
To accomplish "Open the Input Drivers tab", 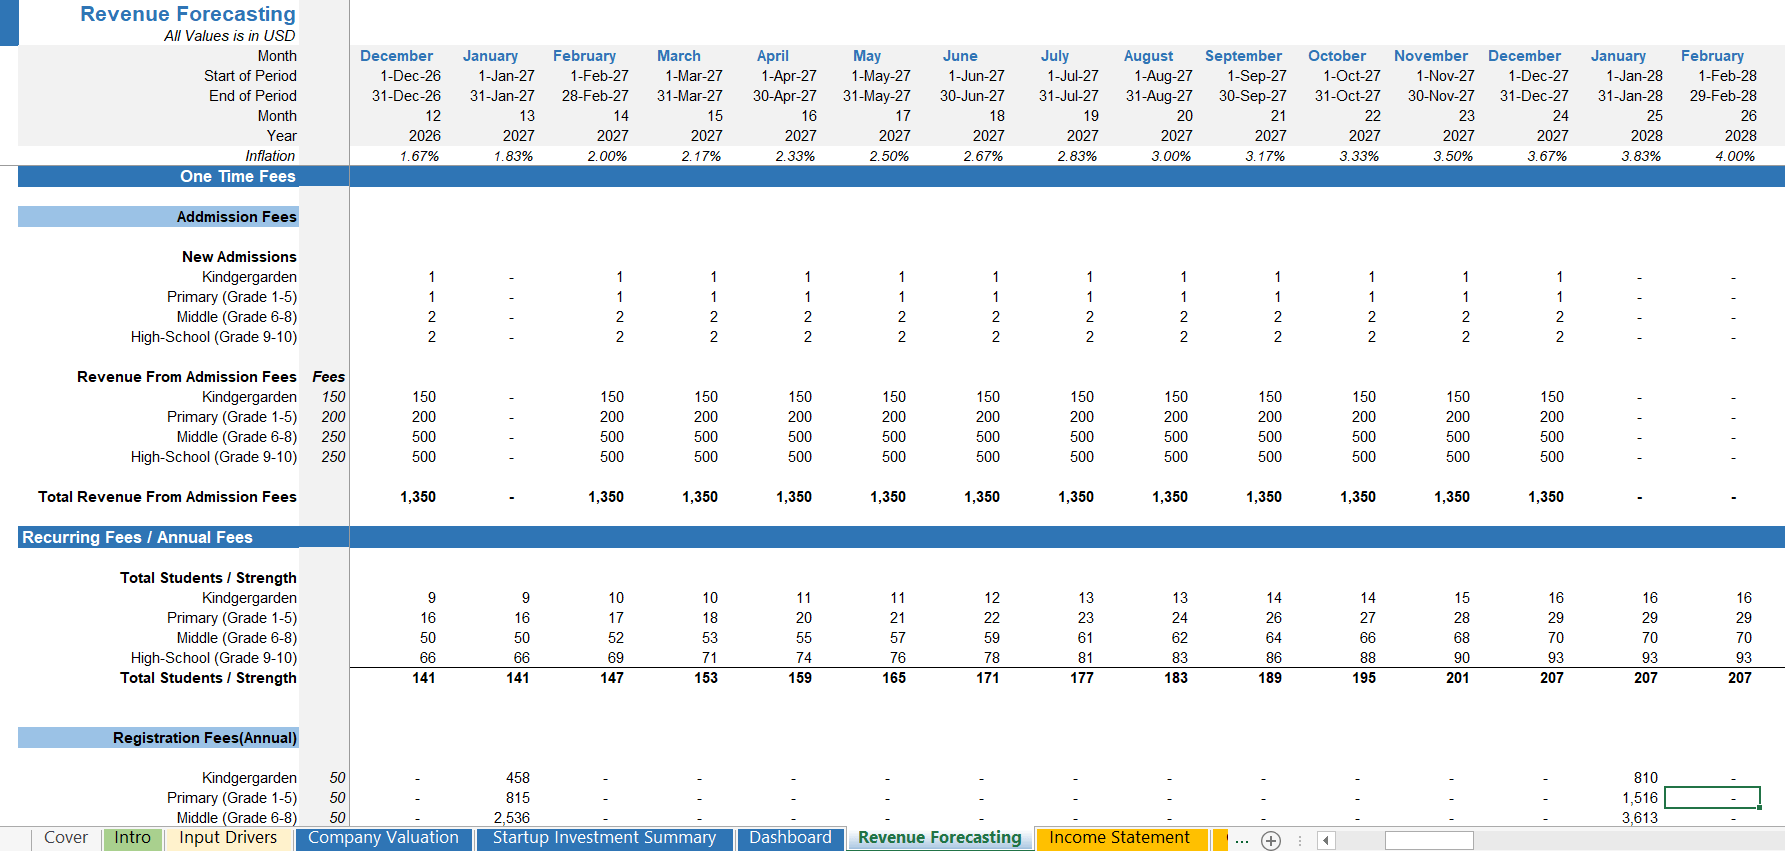I will click(228, 838).
